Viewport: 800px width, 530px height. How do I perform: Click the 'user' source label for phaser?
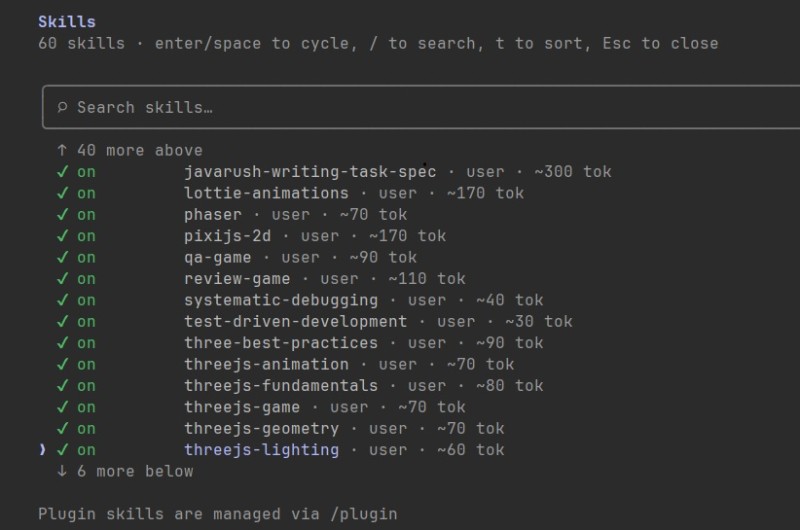point(290,215)
